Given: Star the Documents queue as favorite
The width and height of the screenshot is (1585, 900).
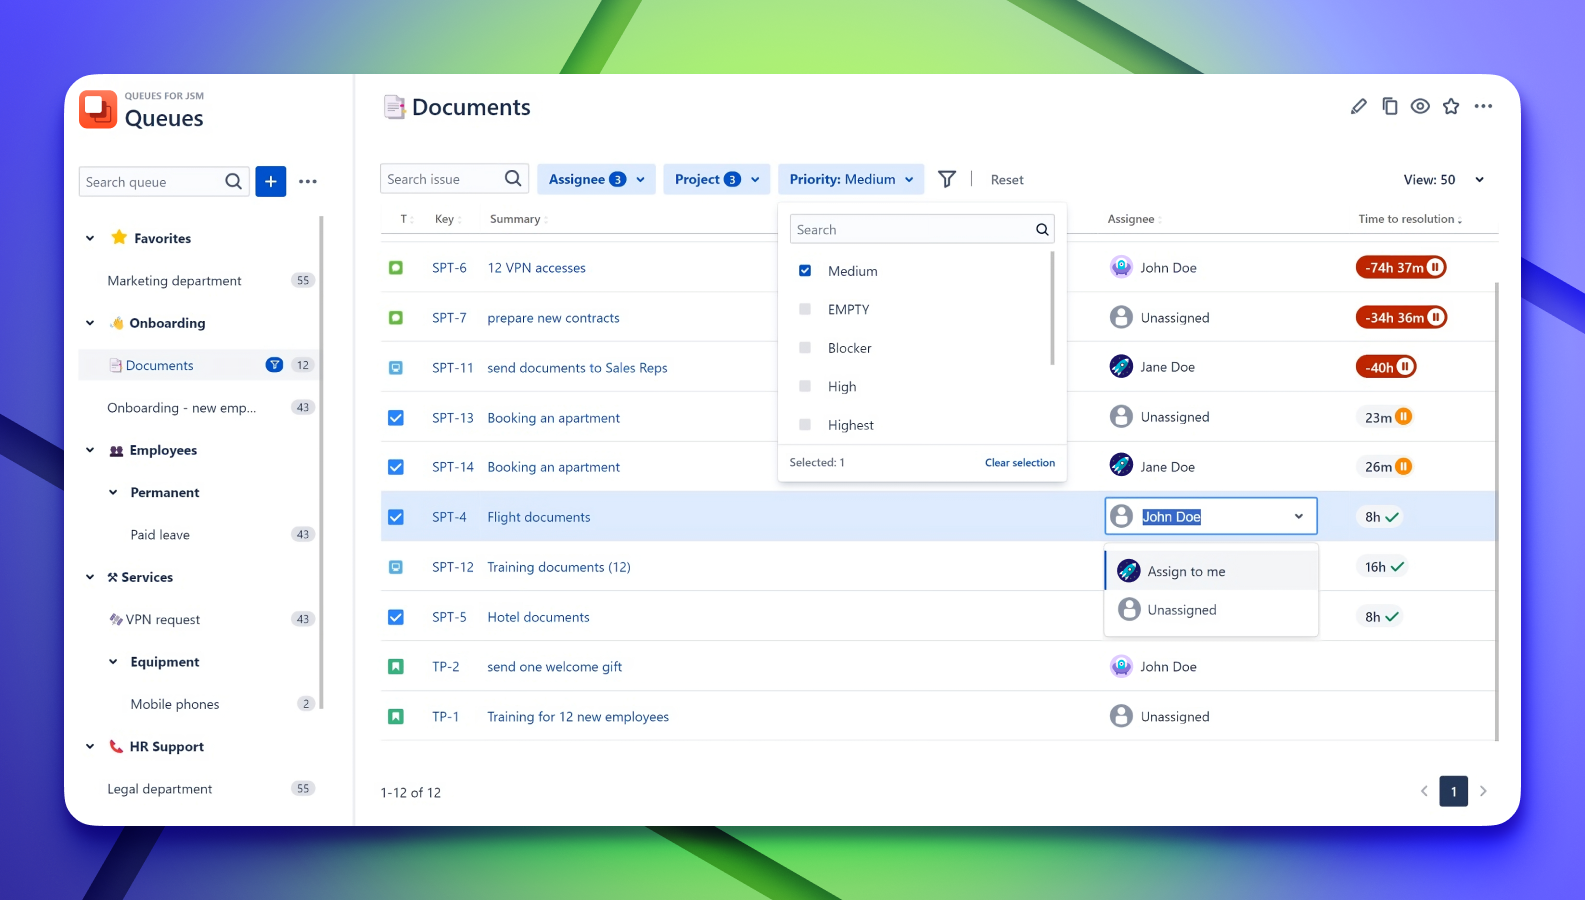Looking at the screenshot, I should click(x=1451, y=106).
